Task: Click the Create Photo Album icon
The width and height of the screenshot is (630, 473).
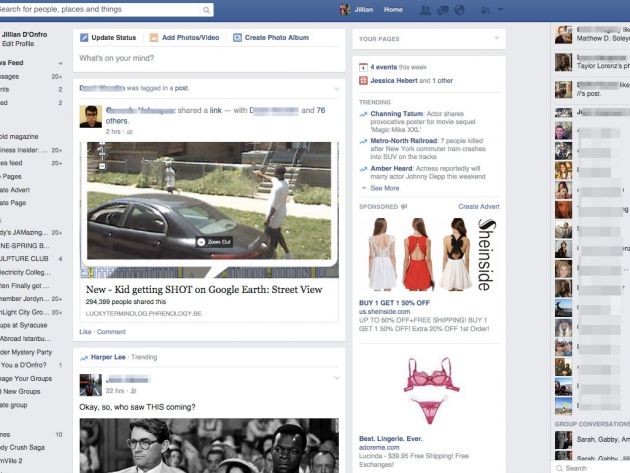Action: click(237, 38)
